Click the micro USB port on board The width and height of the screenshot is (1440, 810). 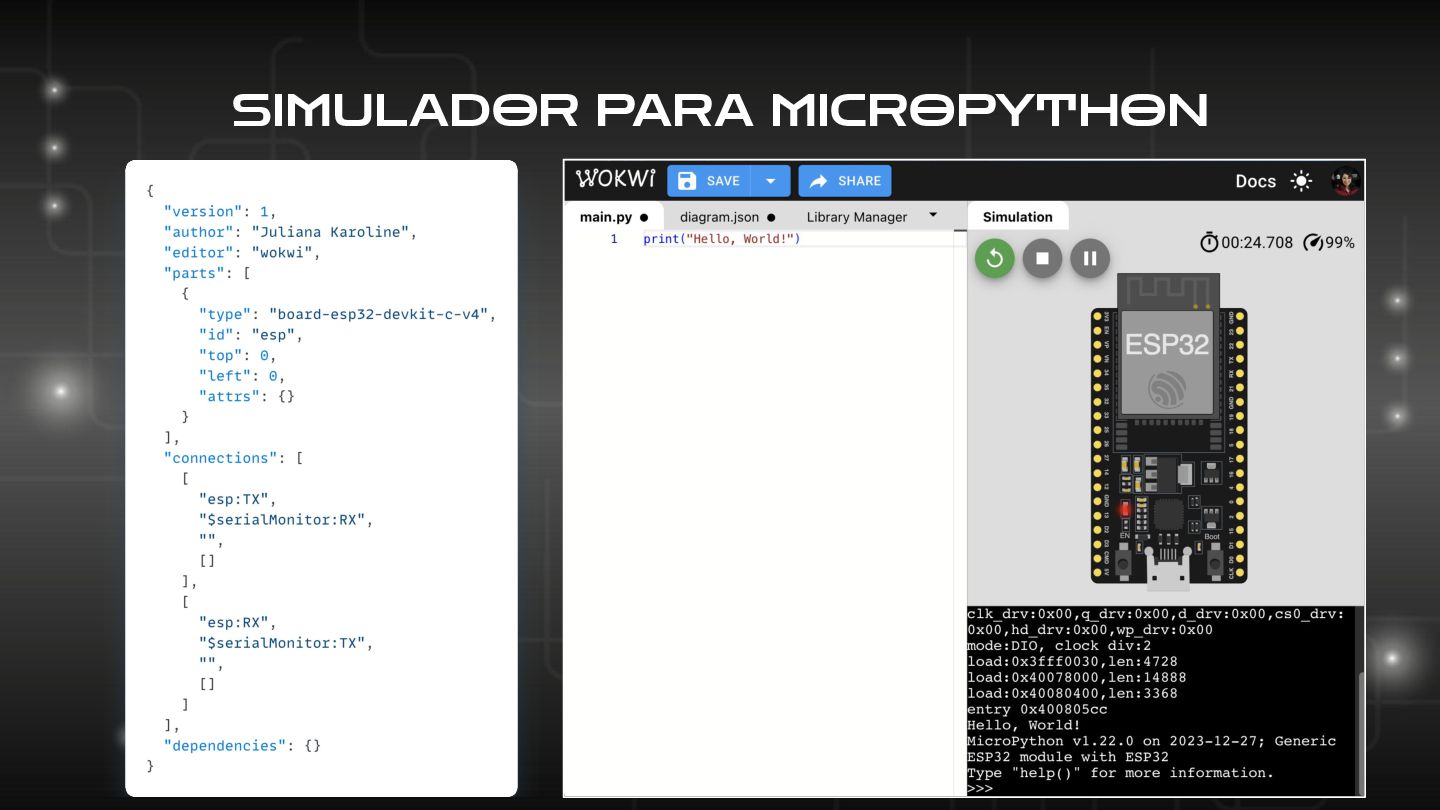click(1168, 571)
